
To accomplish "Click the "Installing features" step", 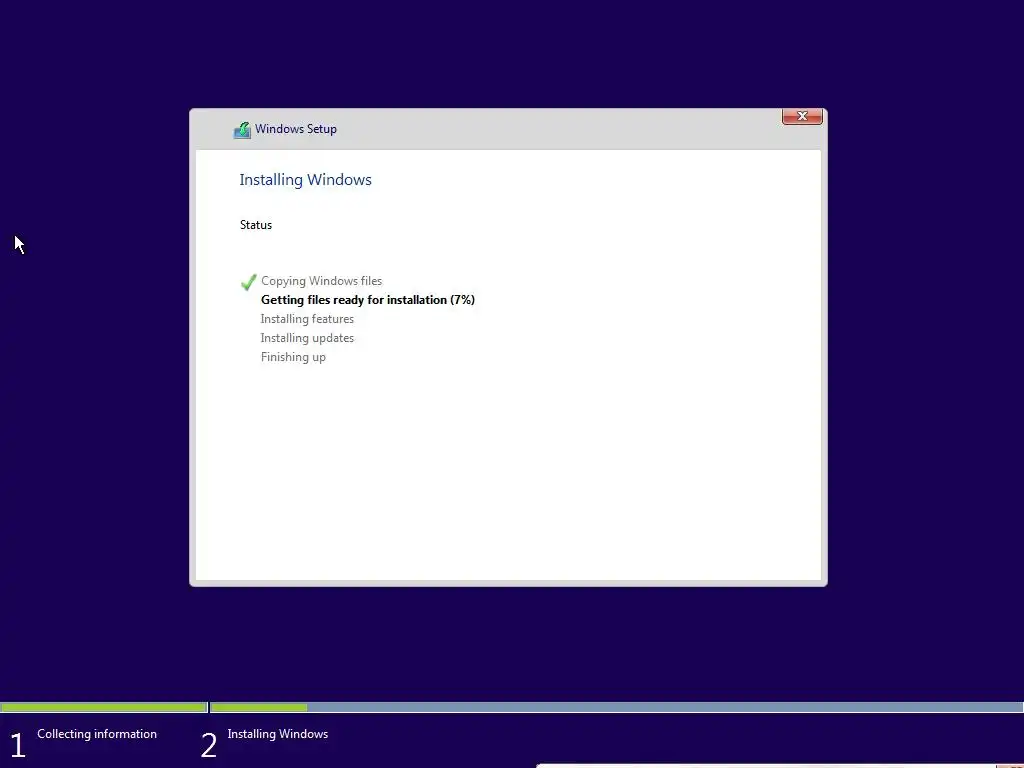I will click(x=307, y=319).
